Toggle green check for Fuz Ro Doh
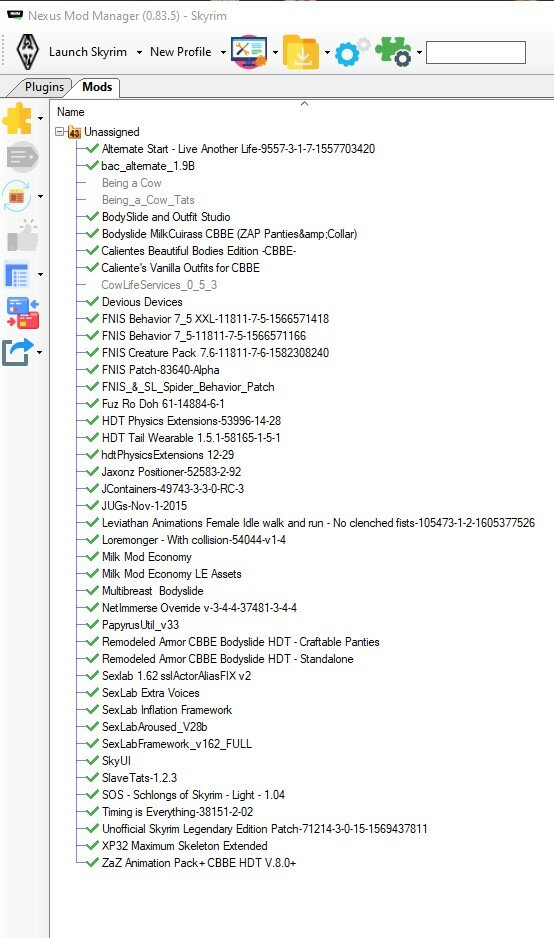This screenshot has width=554, height=938. point(92,403)
